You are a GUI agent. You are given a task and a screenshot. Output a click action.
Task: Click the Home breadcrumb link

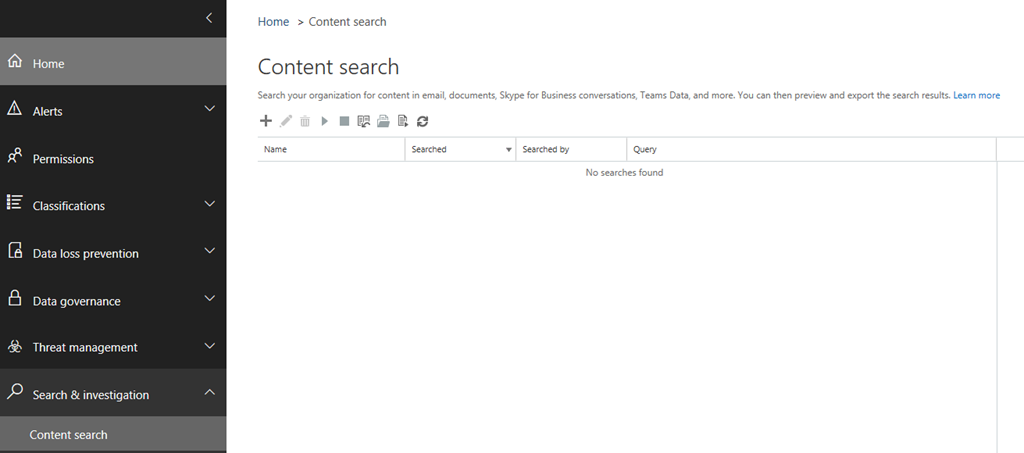point(273,22)
